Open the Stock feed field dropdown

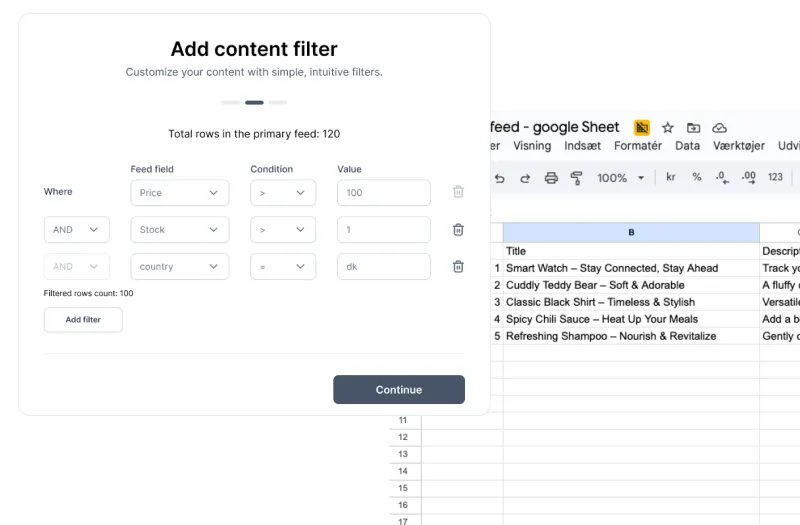pos(180,230)
